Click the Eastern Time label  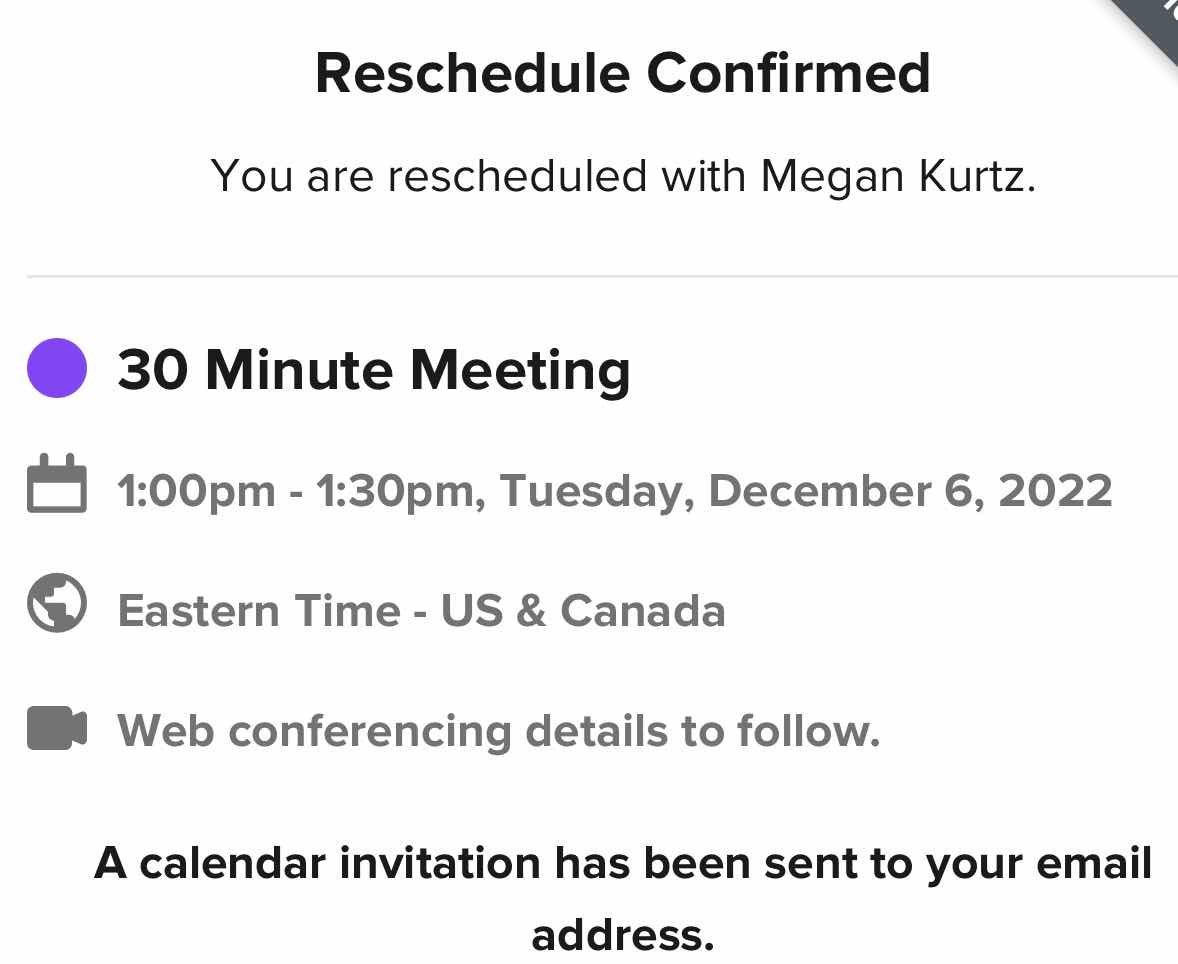[x=259, y=610]
